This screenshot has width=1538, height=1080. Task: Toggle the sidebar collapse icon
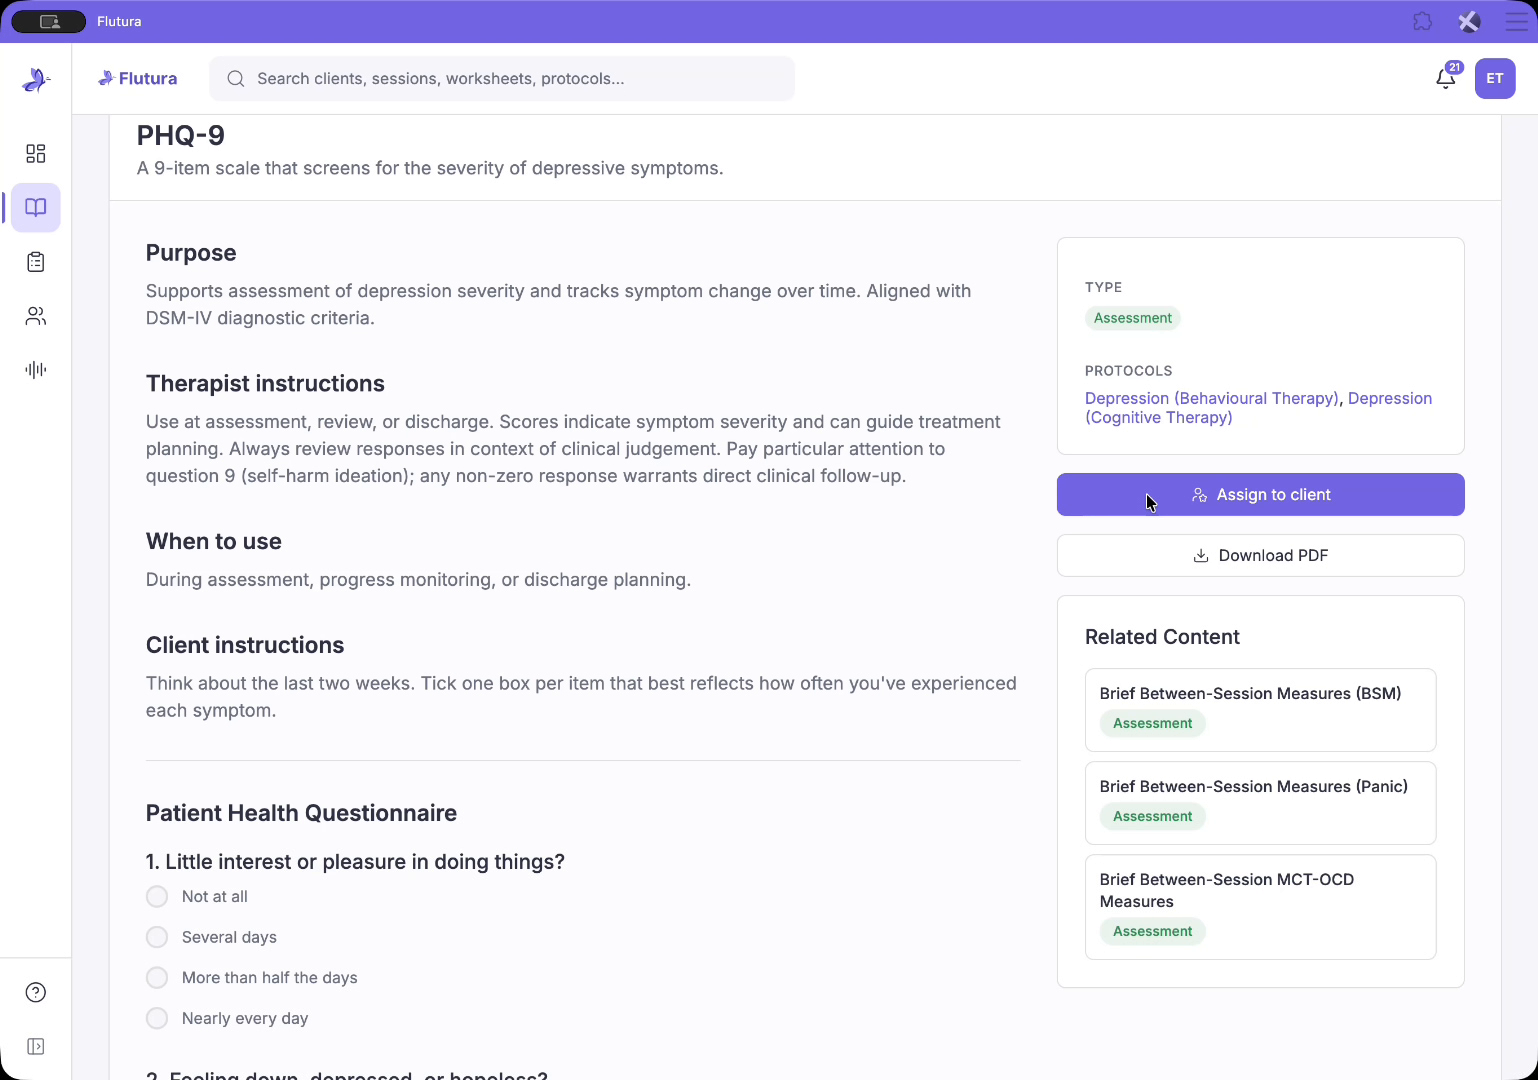(x=36, y=1046)
